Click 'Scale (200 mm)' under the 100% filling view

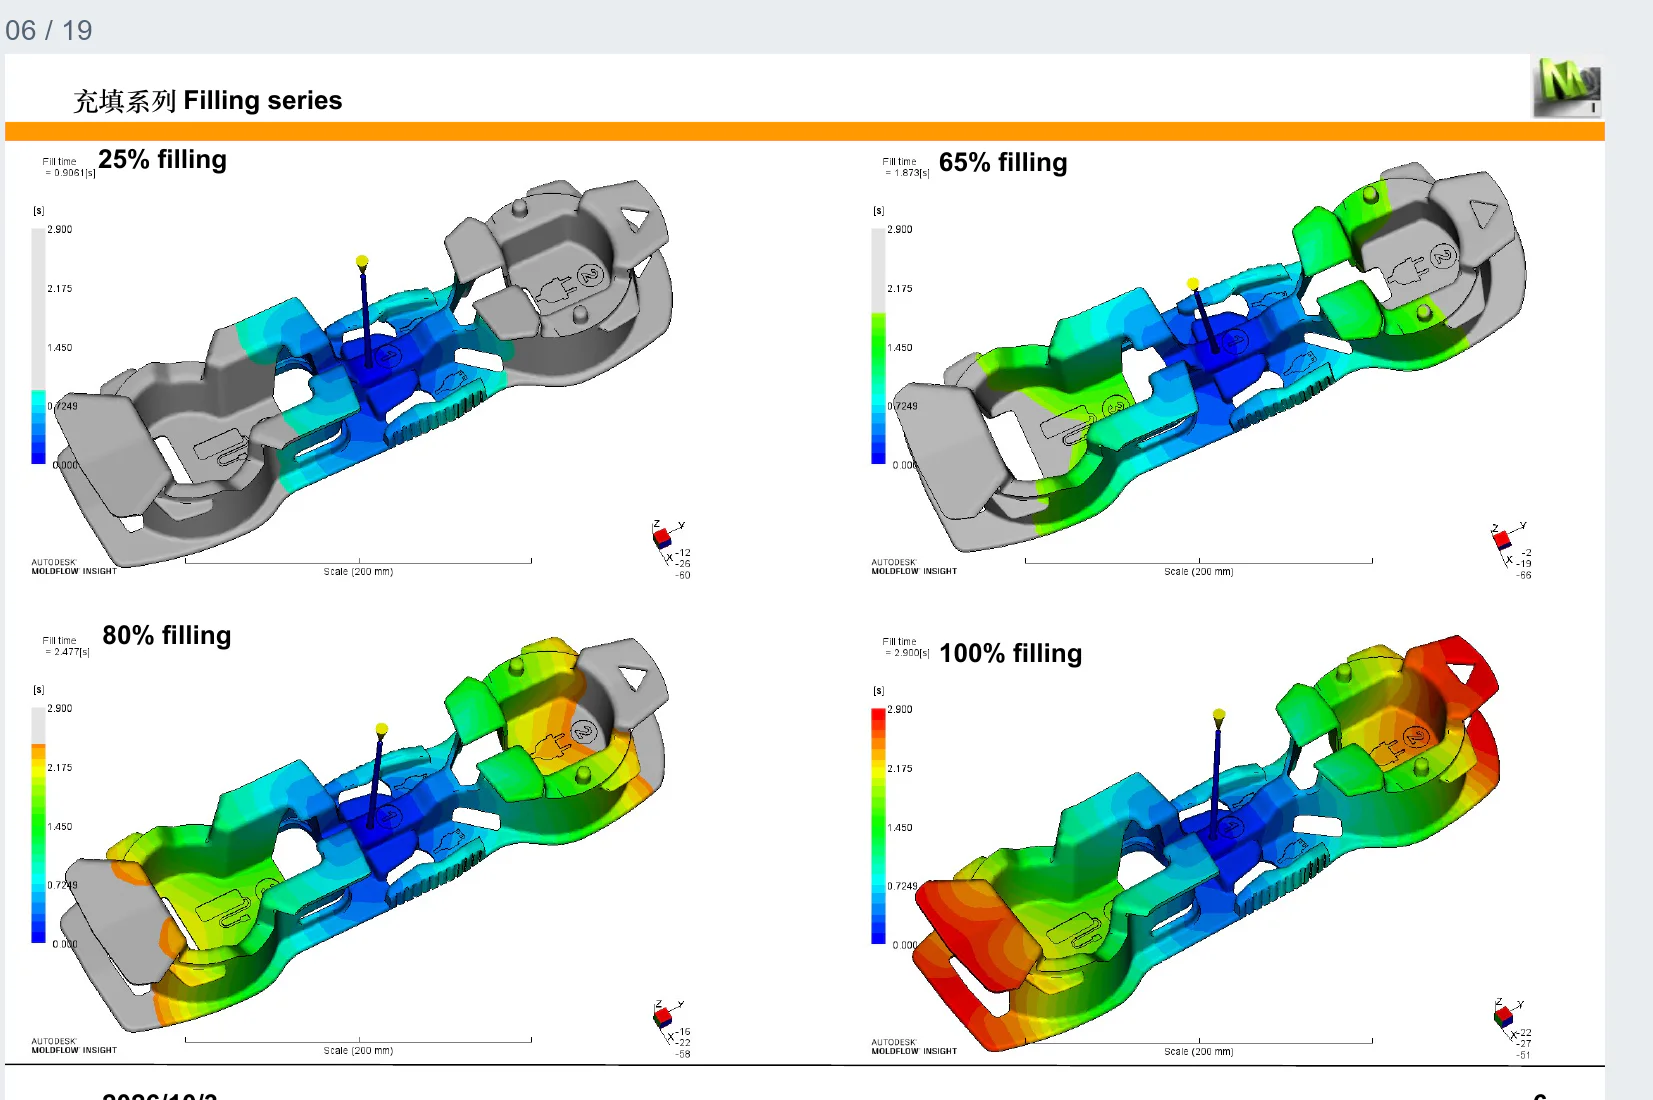1198,1052
